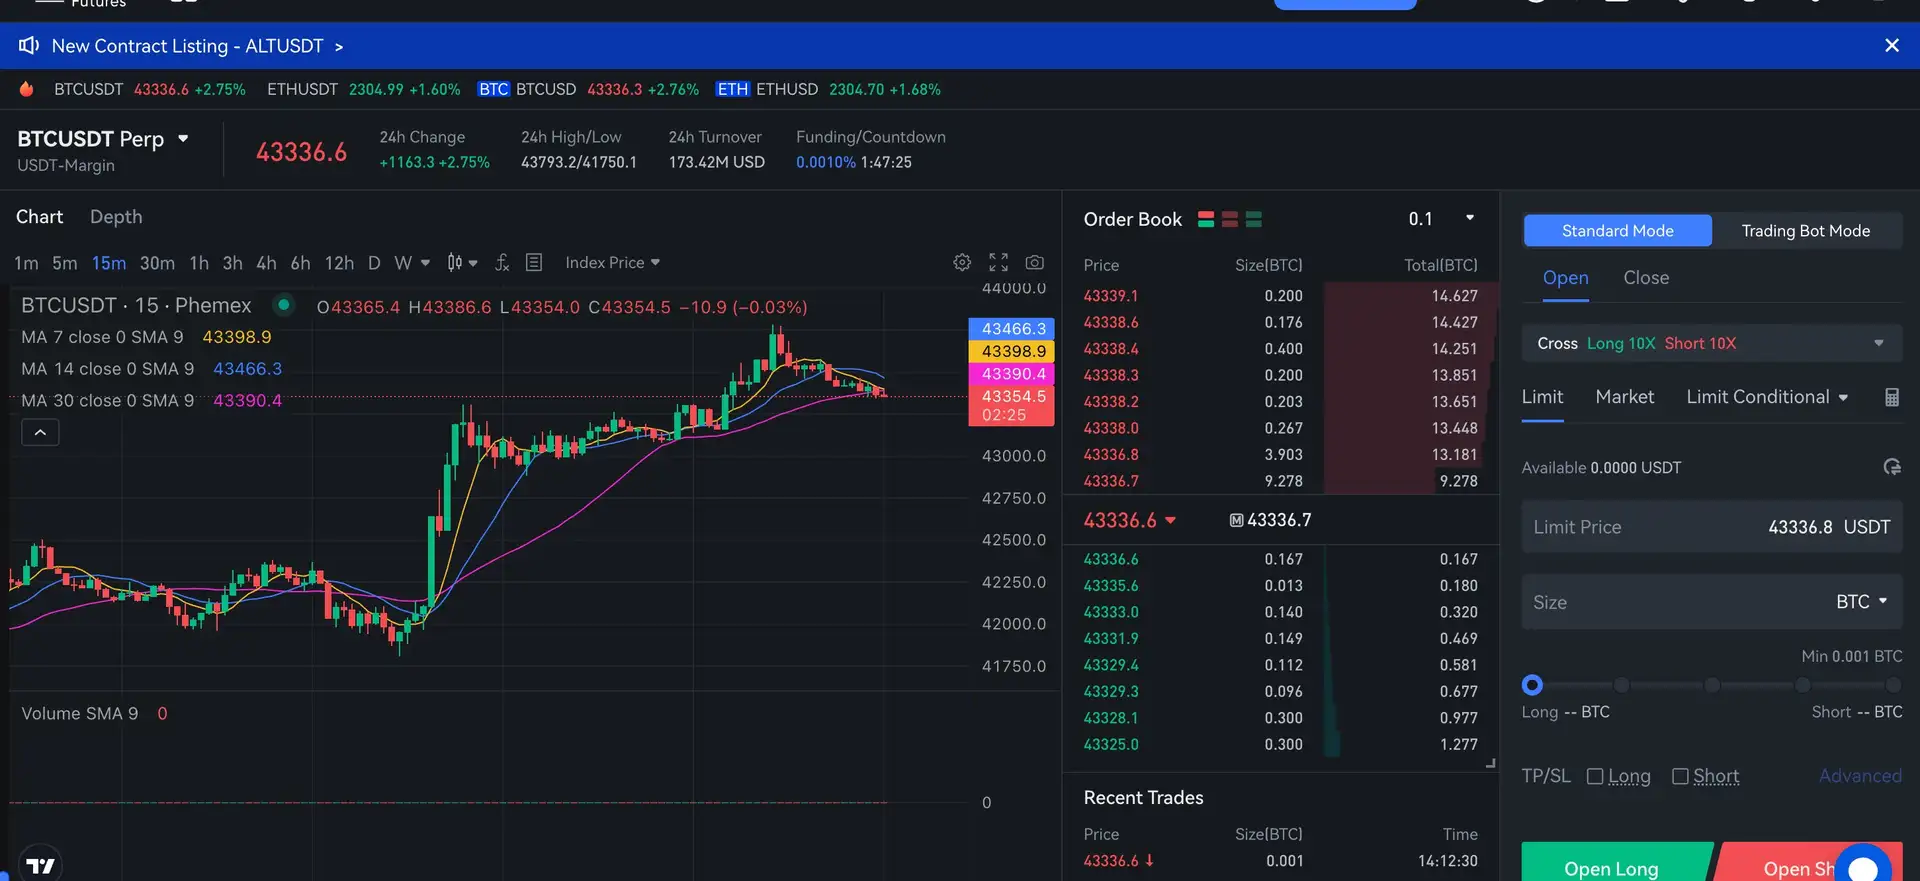The height and width of the screenshot is (881, 1920).
Task: Take chart snapshot with camera icon
Action: (x=1035, y=262)
